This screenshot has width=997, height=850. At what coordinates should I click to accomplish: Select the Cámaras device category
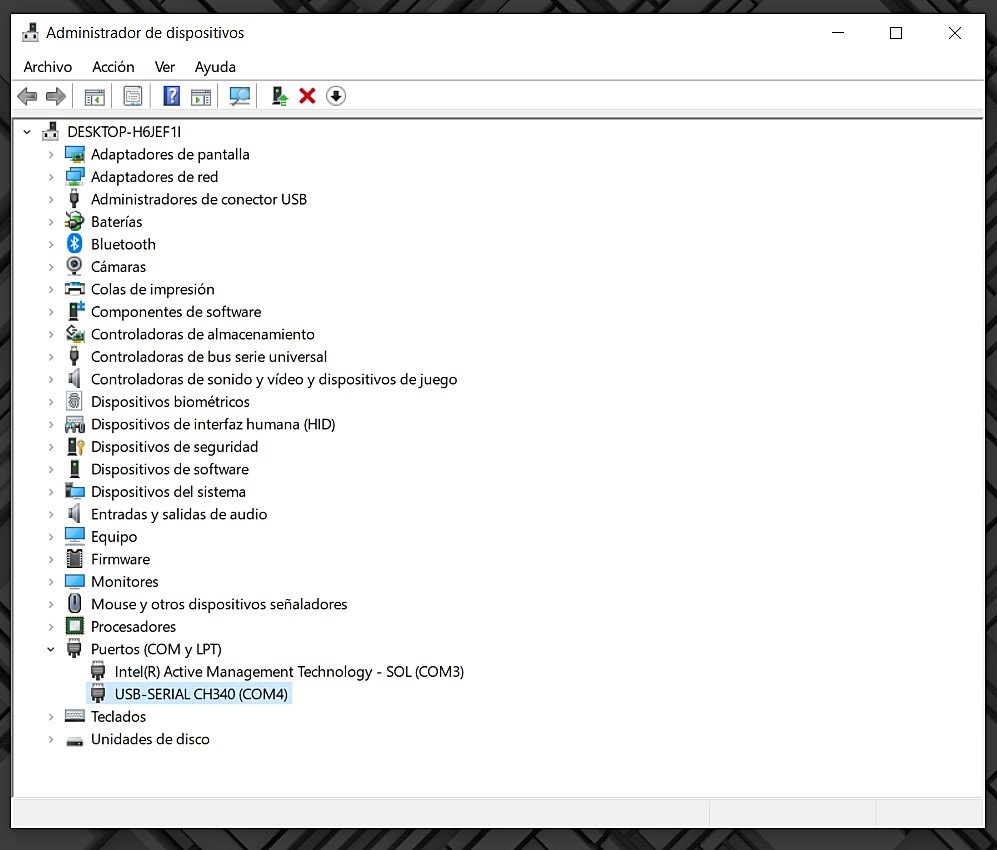pyautogui.click(x=118, y=266)
